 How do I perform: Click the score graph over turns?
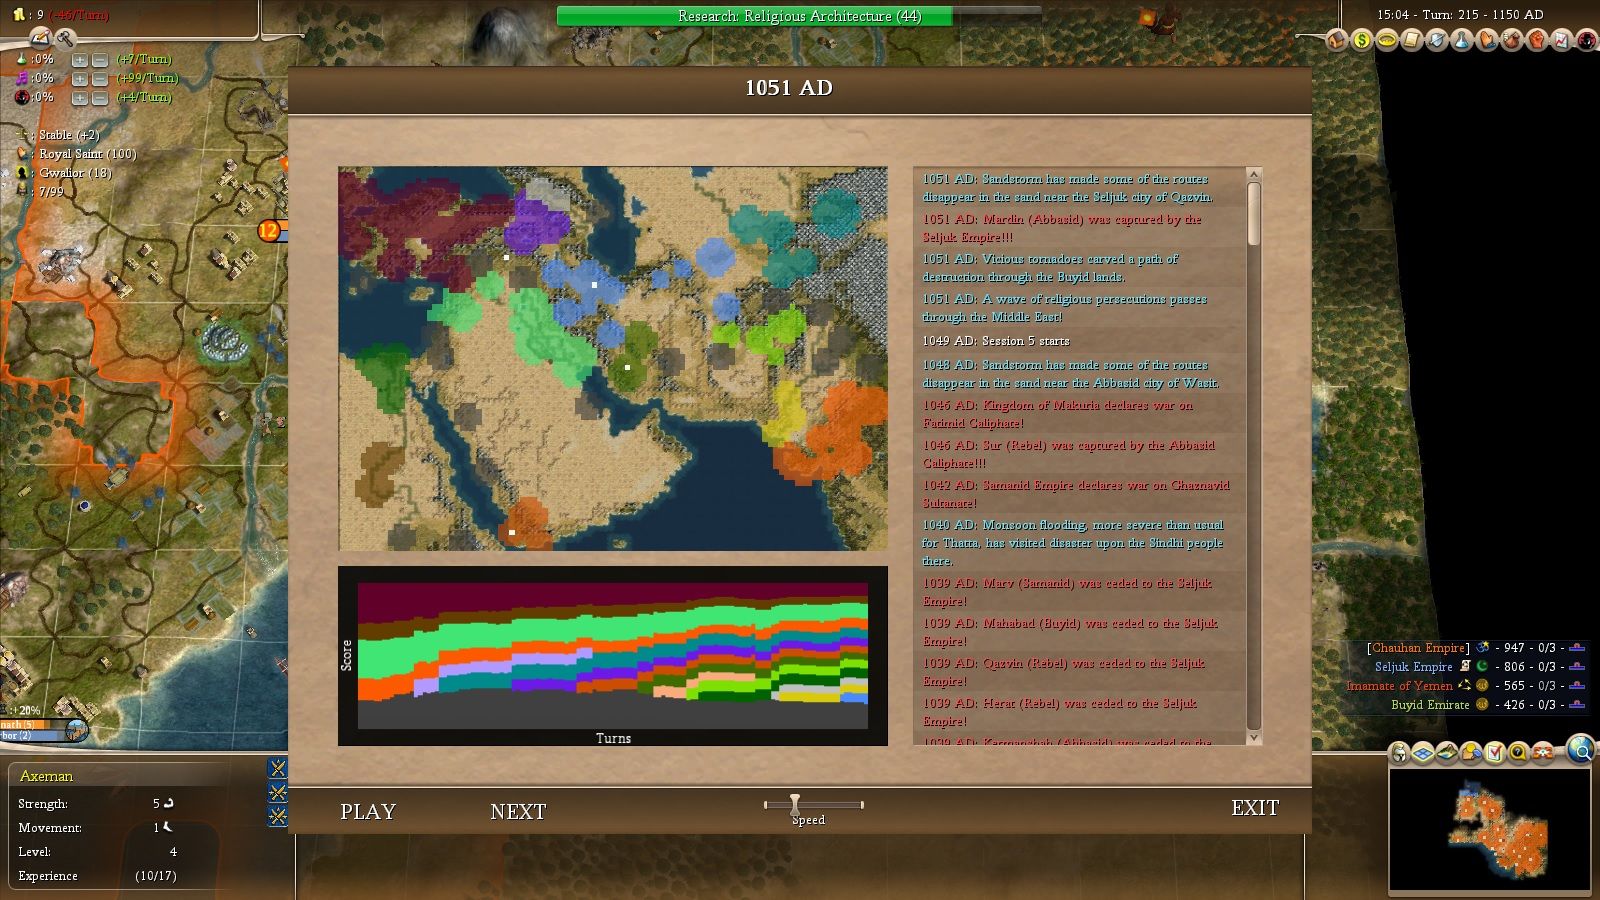pos(613,656)
